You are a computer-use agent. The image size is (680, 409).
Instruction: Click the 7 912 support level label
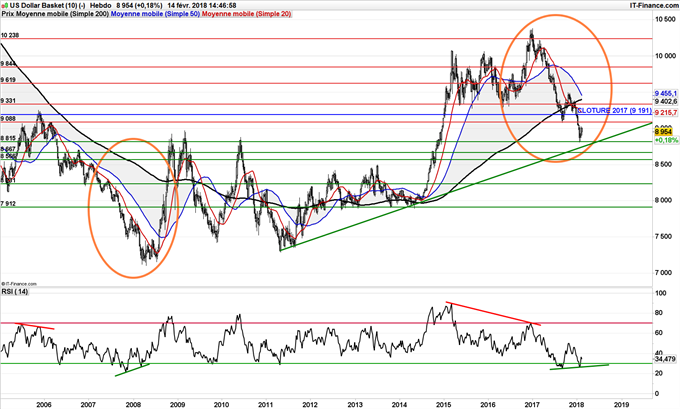(8, 203)
